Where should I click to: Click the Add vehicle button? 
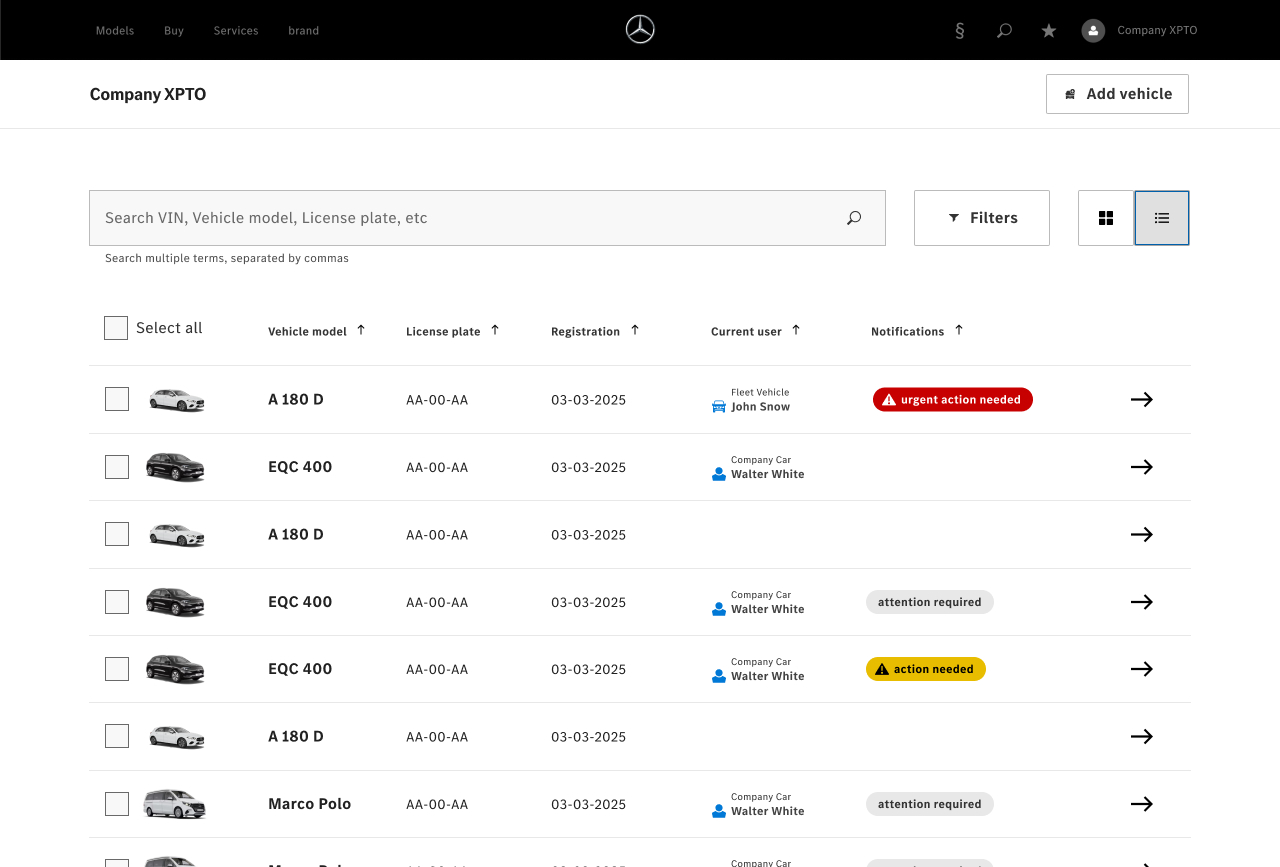(x=1117, y=94)
